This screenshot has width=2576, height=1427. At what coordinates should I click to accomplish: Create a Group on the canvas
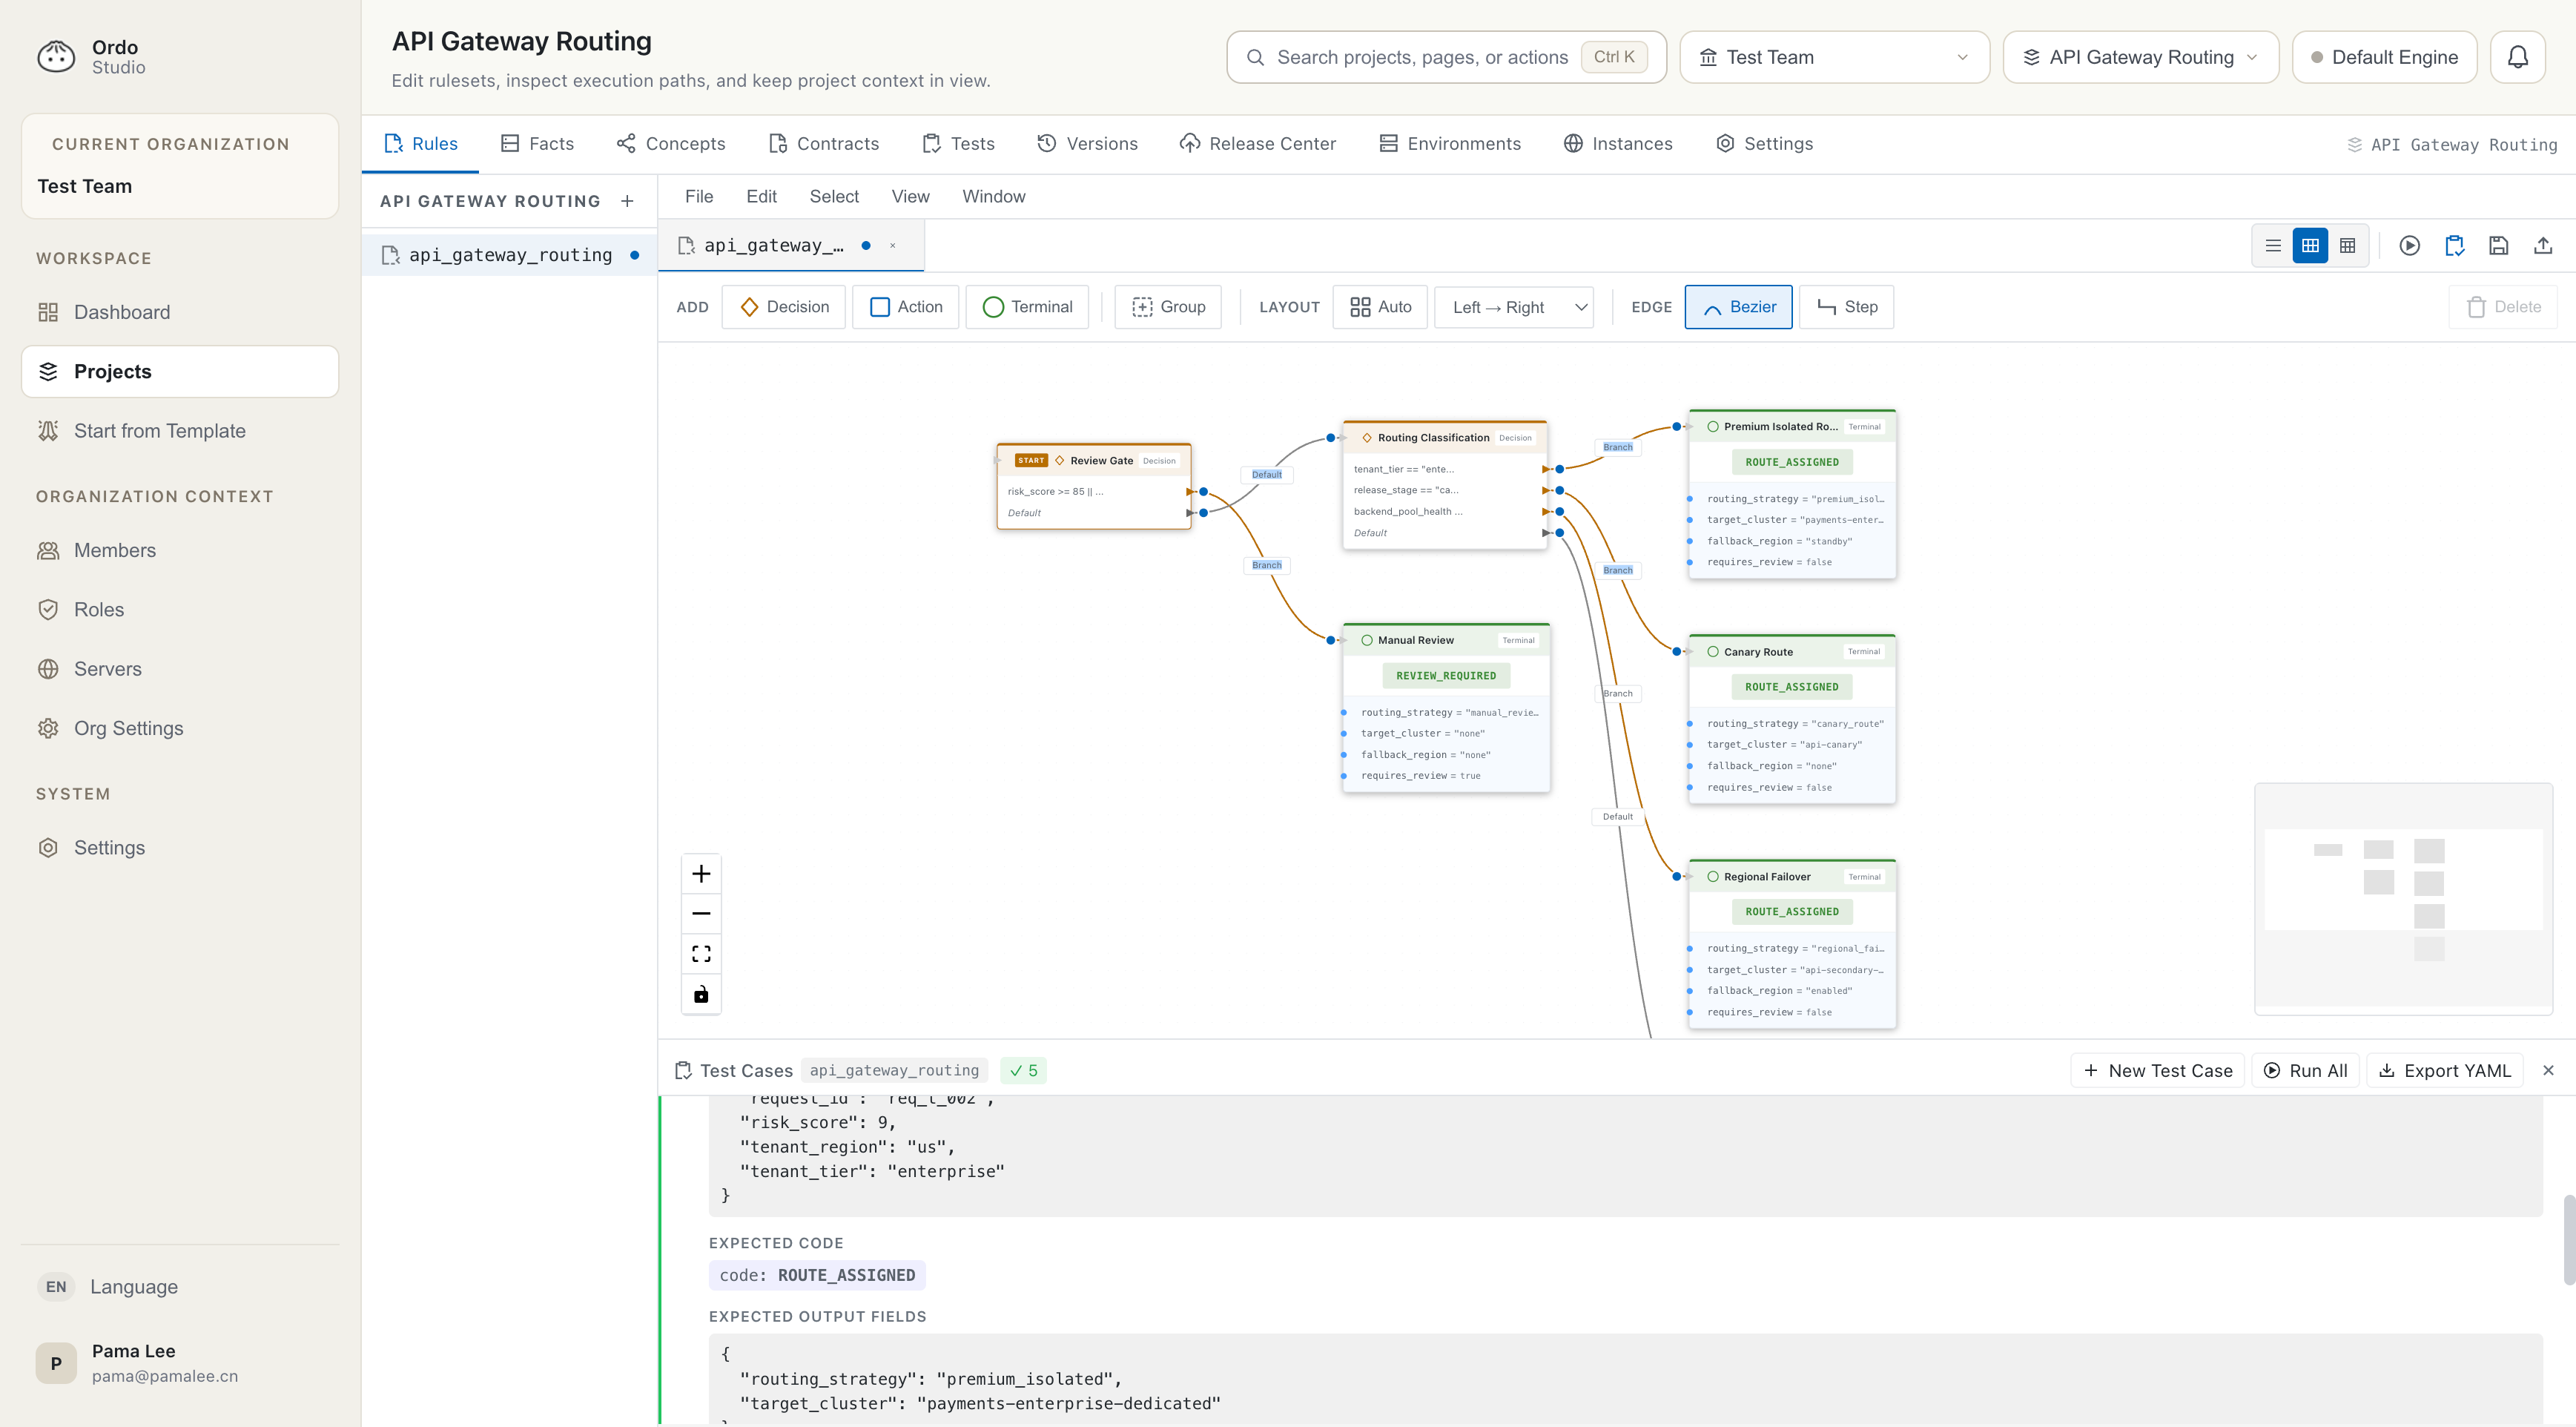click(x=1167, y=307)
